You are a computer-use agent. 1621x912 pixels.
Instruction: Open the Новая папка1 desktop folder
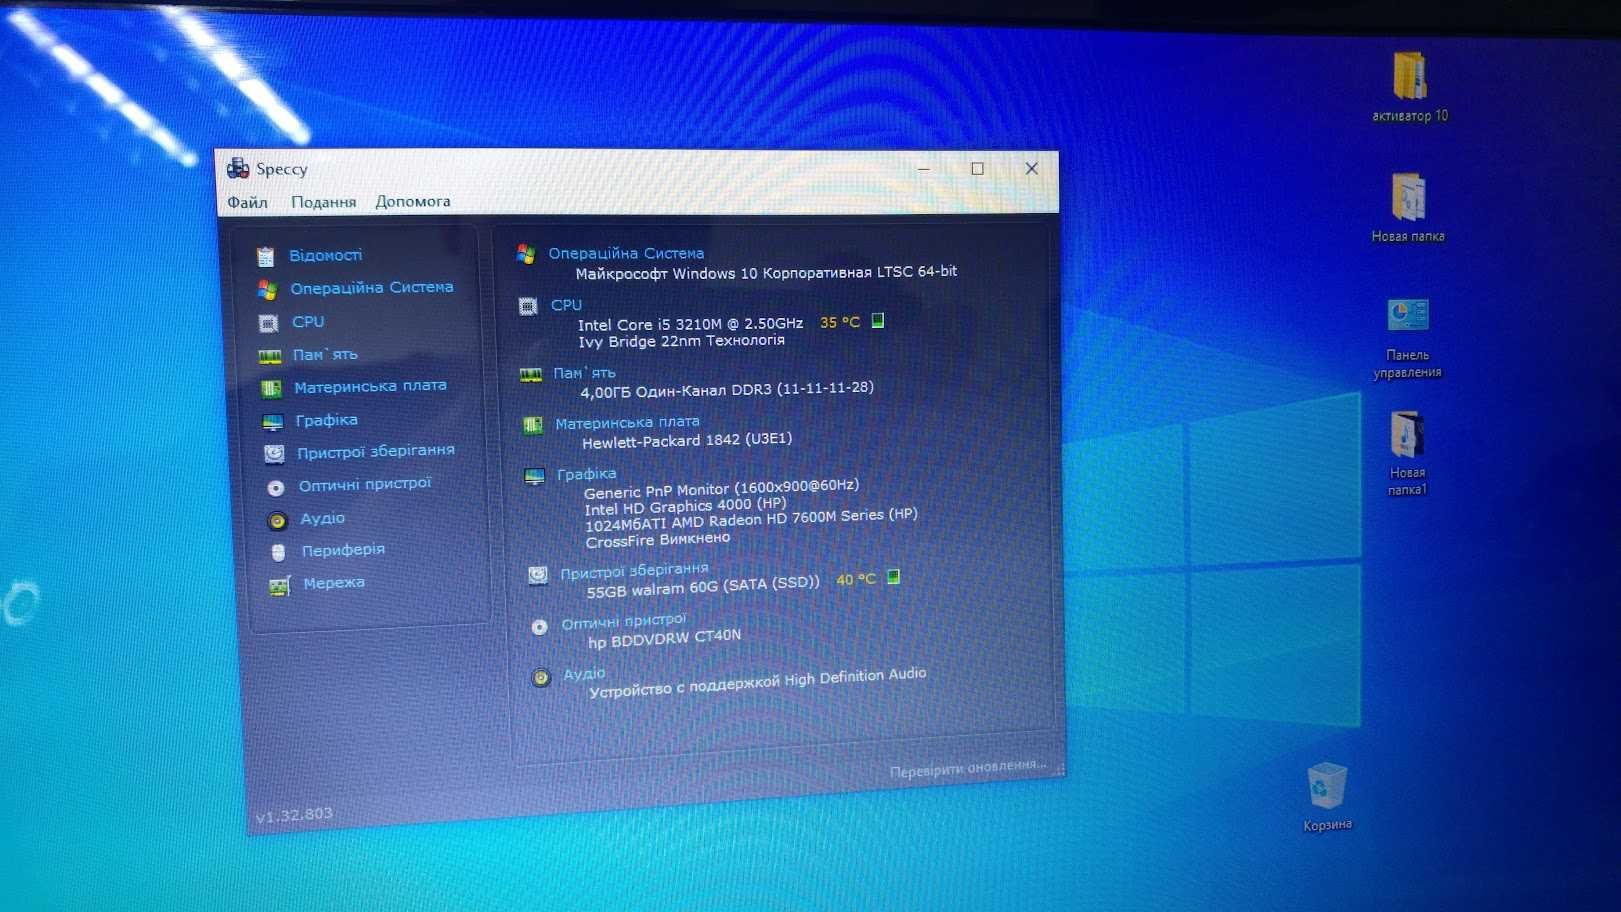[1407, 453]
